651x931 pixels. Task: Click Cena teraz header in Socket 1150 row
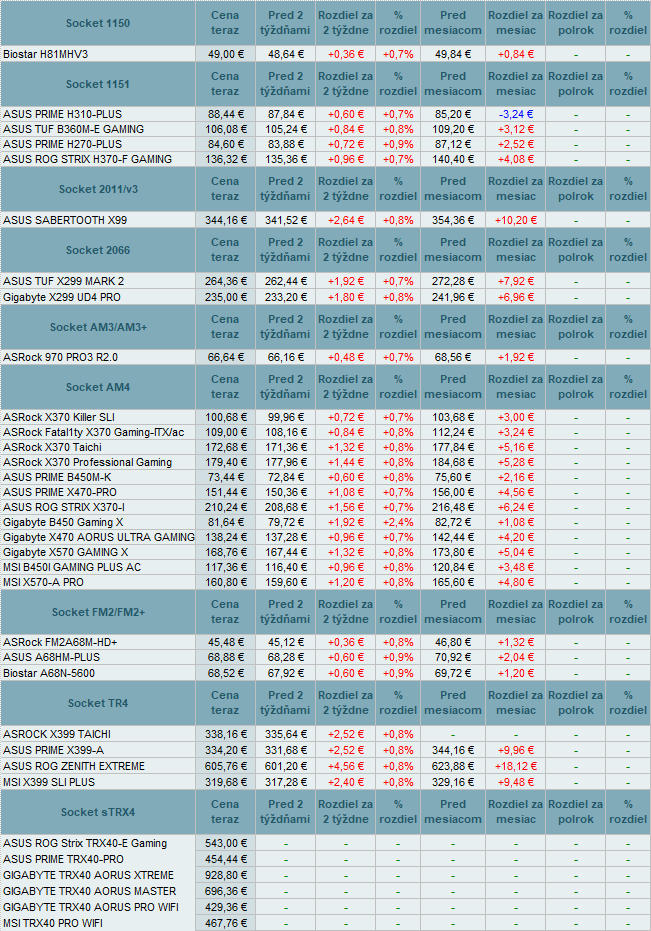point(225,23)
